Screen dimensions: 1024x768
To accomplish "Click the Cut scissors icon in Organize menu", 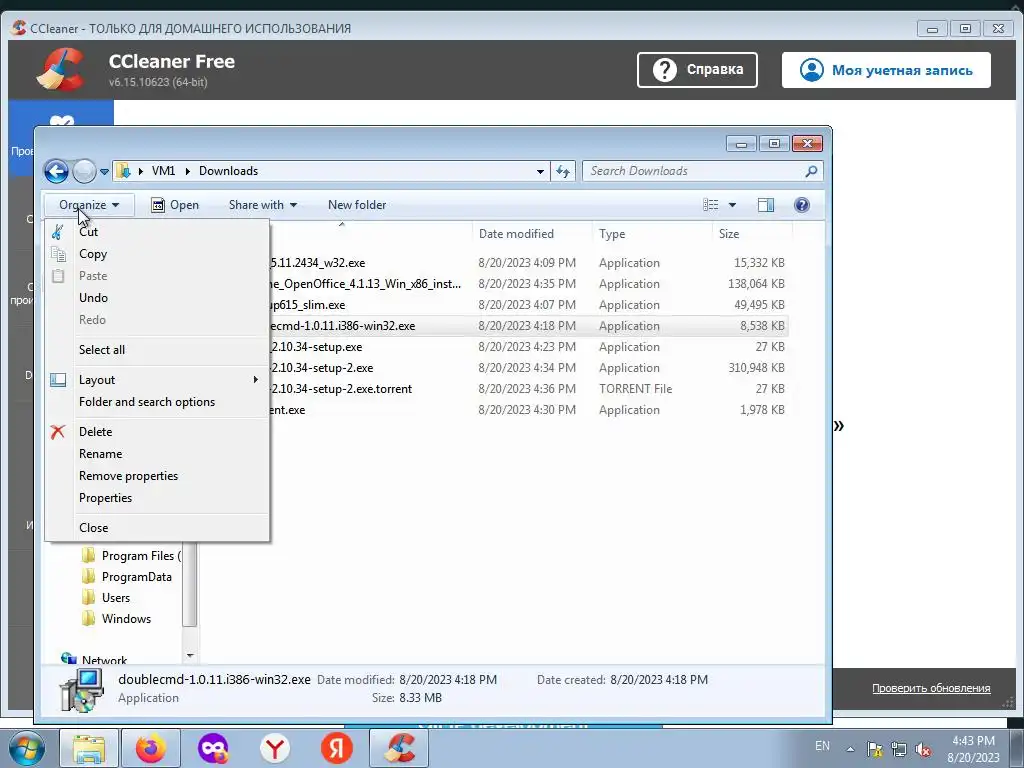I will click(x=57, y=231).
